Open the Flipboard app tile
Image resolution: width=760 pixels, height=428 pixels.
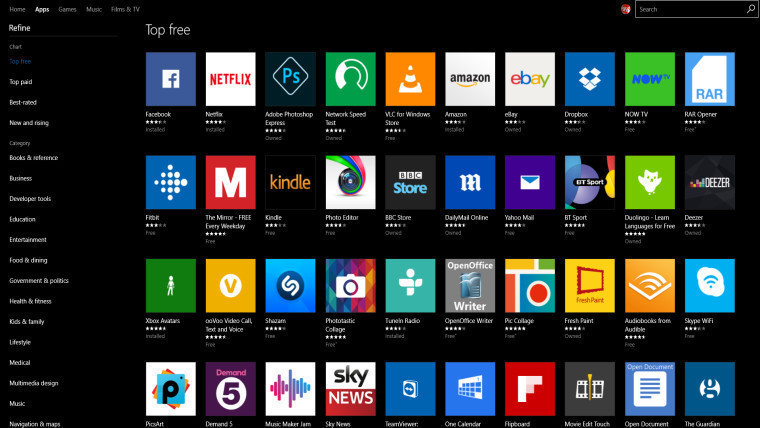coord(530,389)
